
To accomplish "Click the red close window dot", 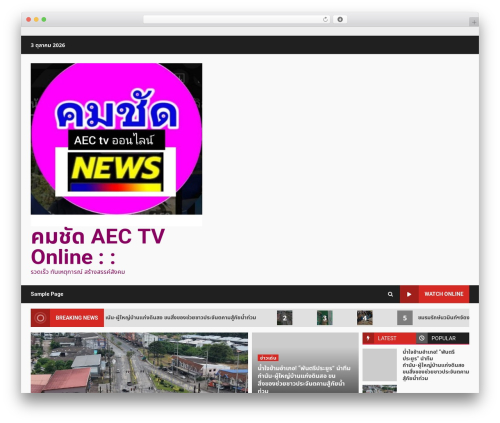I will tap(29, 20).
